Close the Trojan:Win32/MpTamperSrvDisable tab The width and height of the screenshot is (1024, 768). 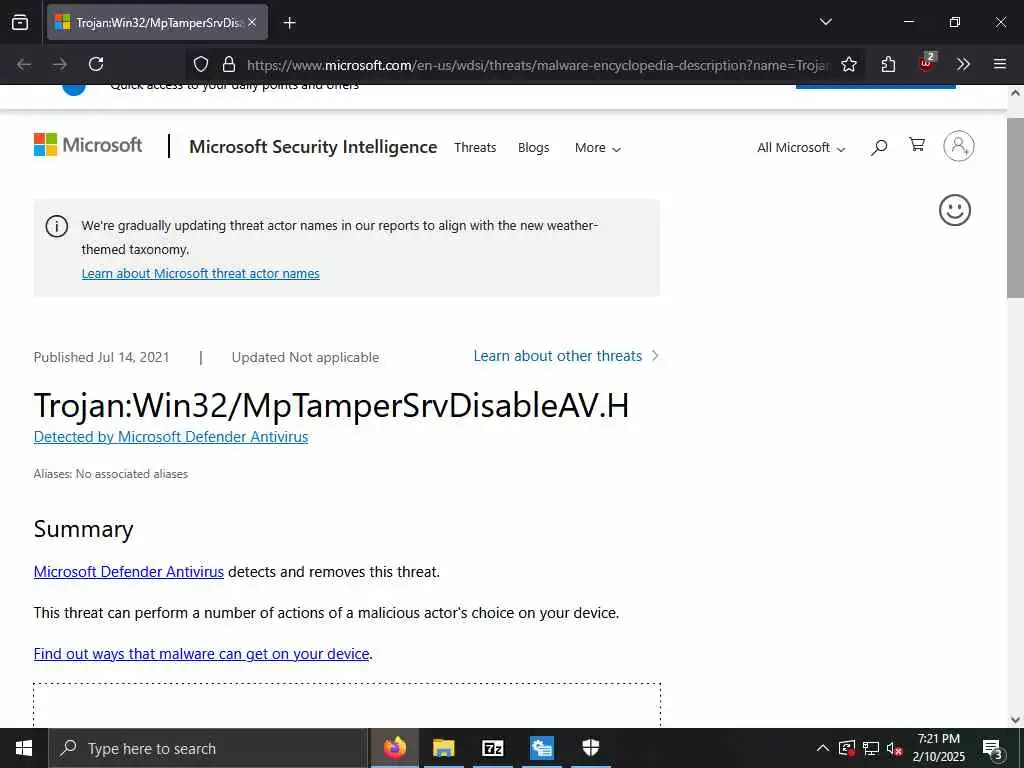pyautogui.click(x=252, y=22)
